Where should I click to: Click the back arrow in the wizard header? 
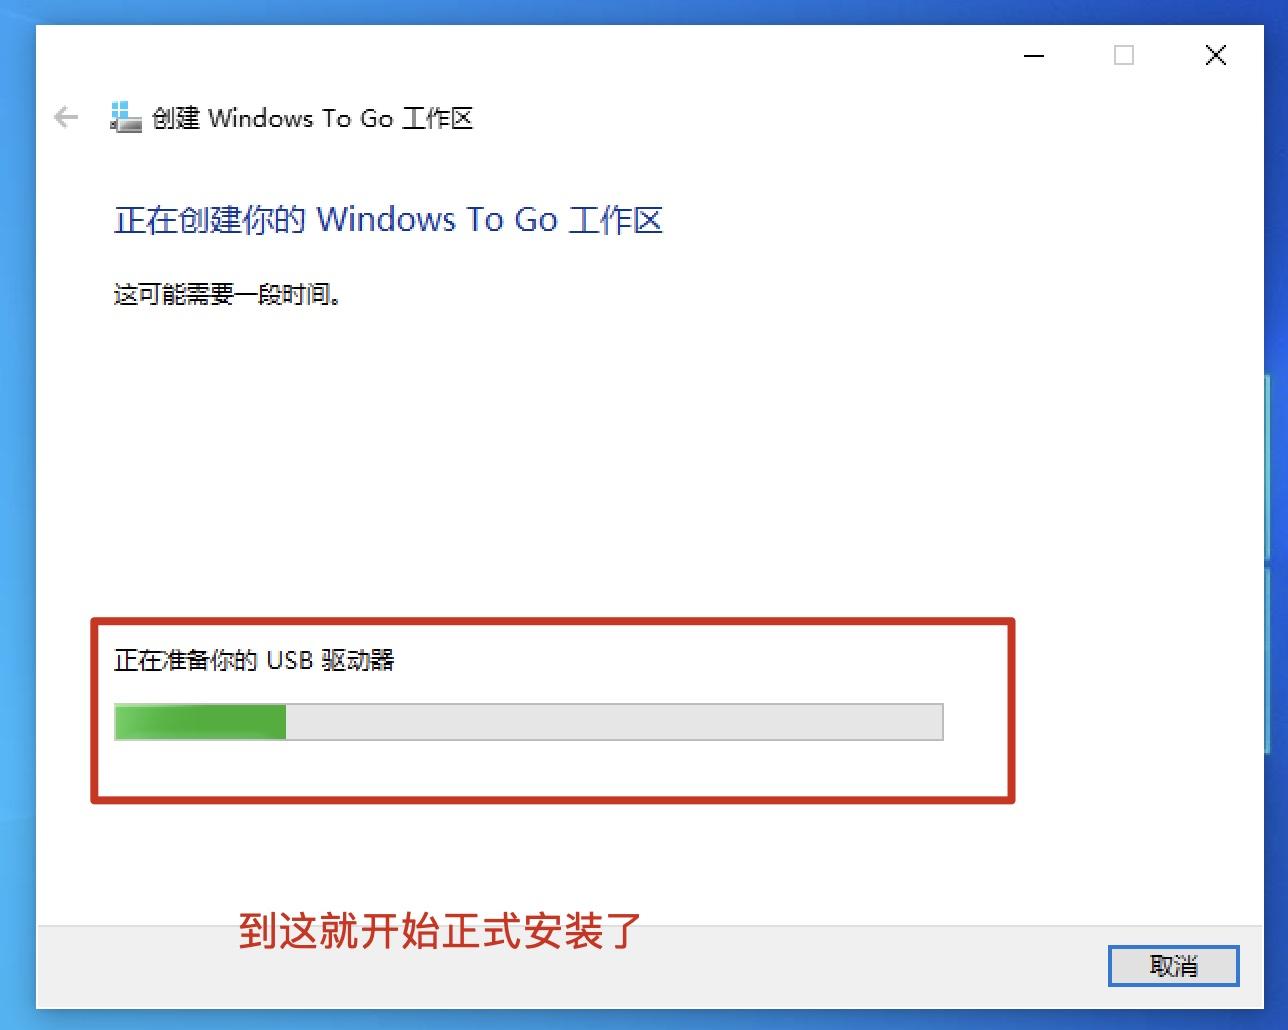pos(66,118)
